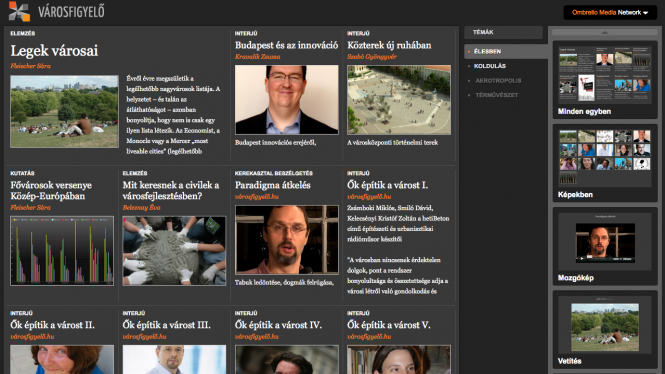The width and height of the screenshot is (665, 374).
Task: Click the portrait under Ők építik a várost III.
Action: (x=174, y=360)
